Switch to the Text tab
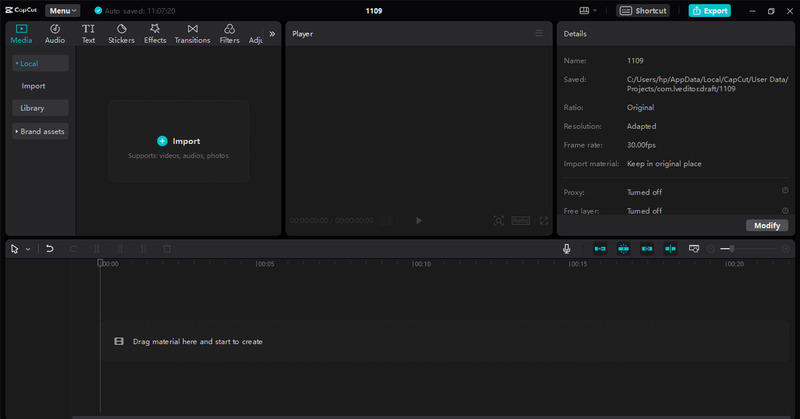The image size is (800, 419). pos(88,33)
